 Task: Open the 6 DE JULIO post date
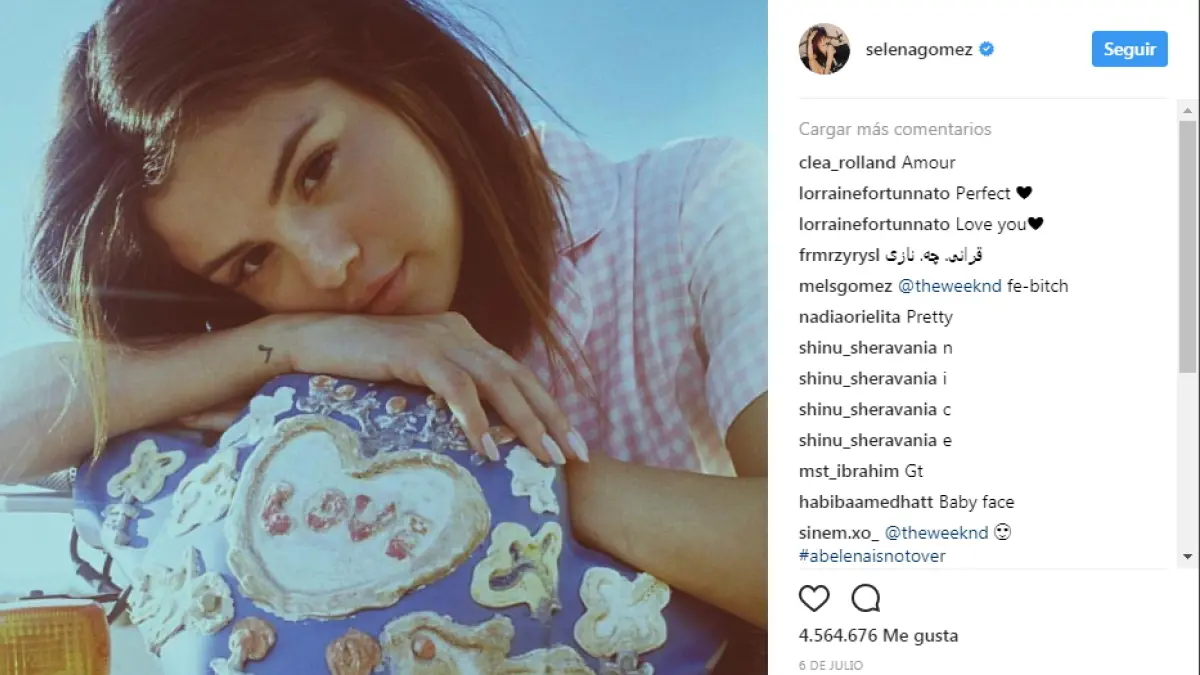[x=831, y=665]
